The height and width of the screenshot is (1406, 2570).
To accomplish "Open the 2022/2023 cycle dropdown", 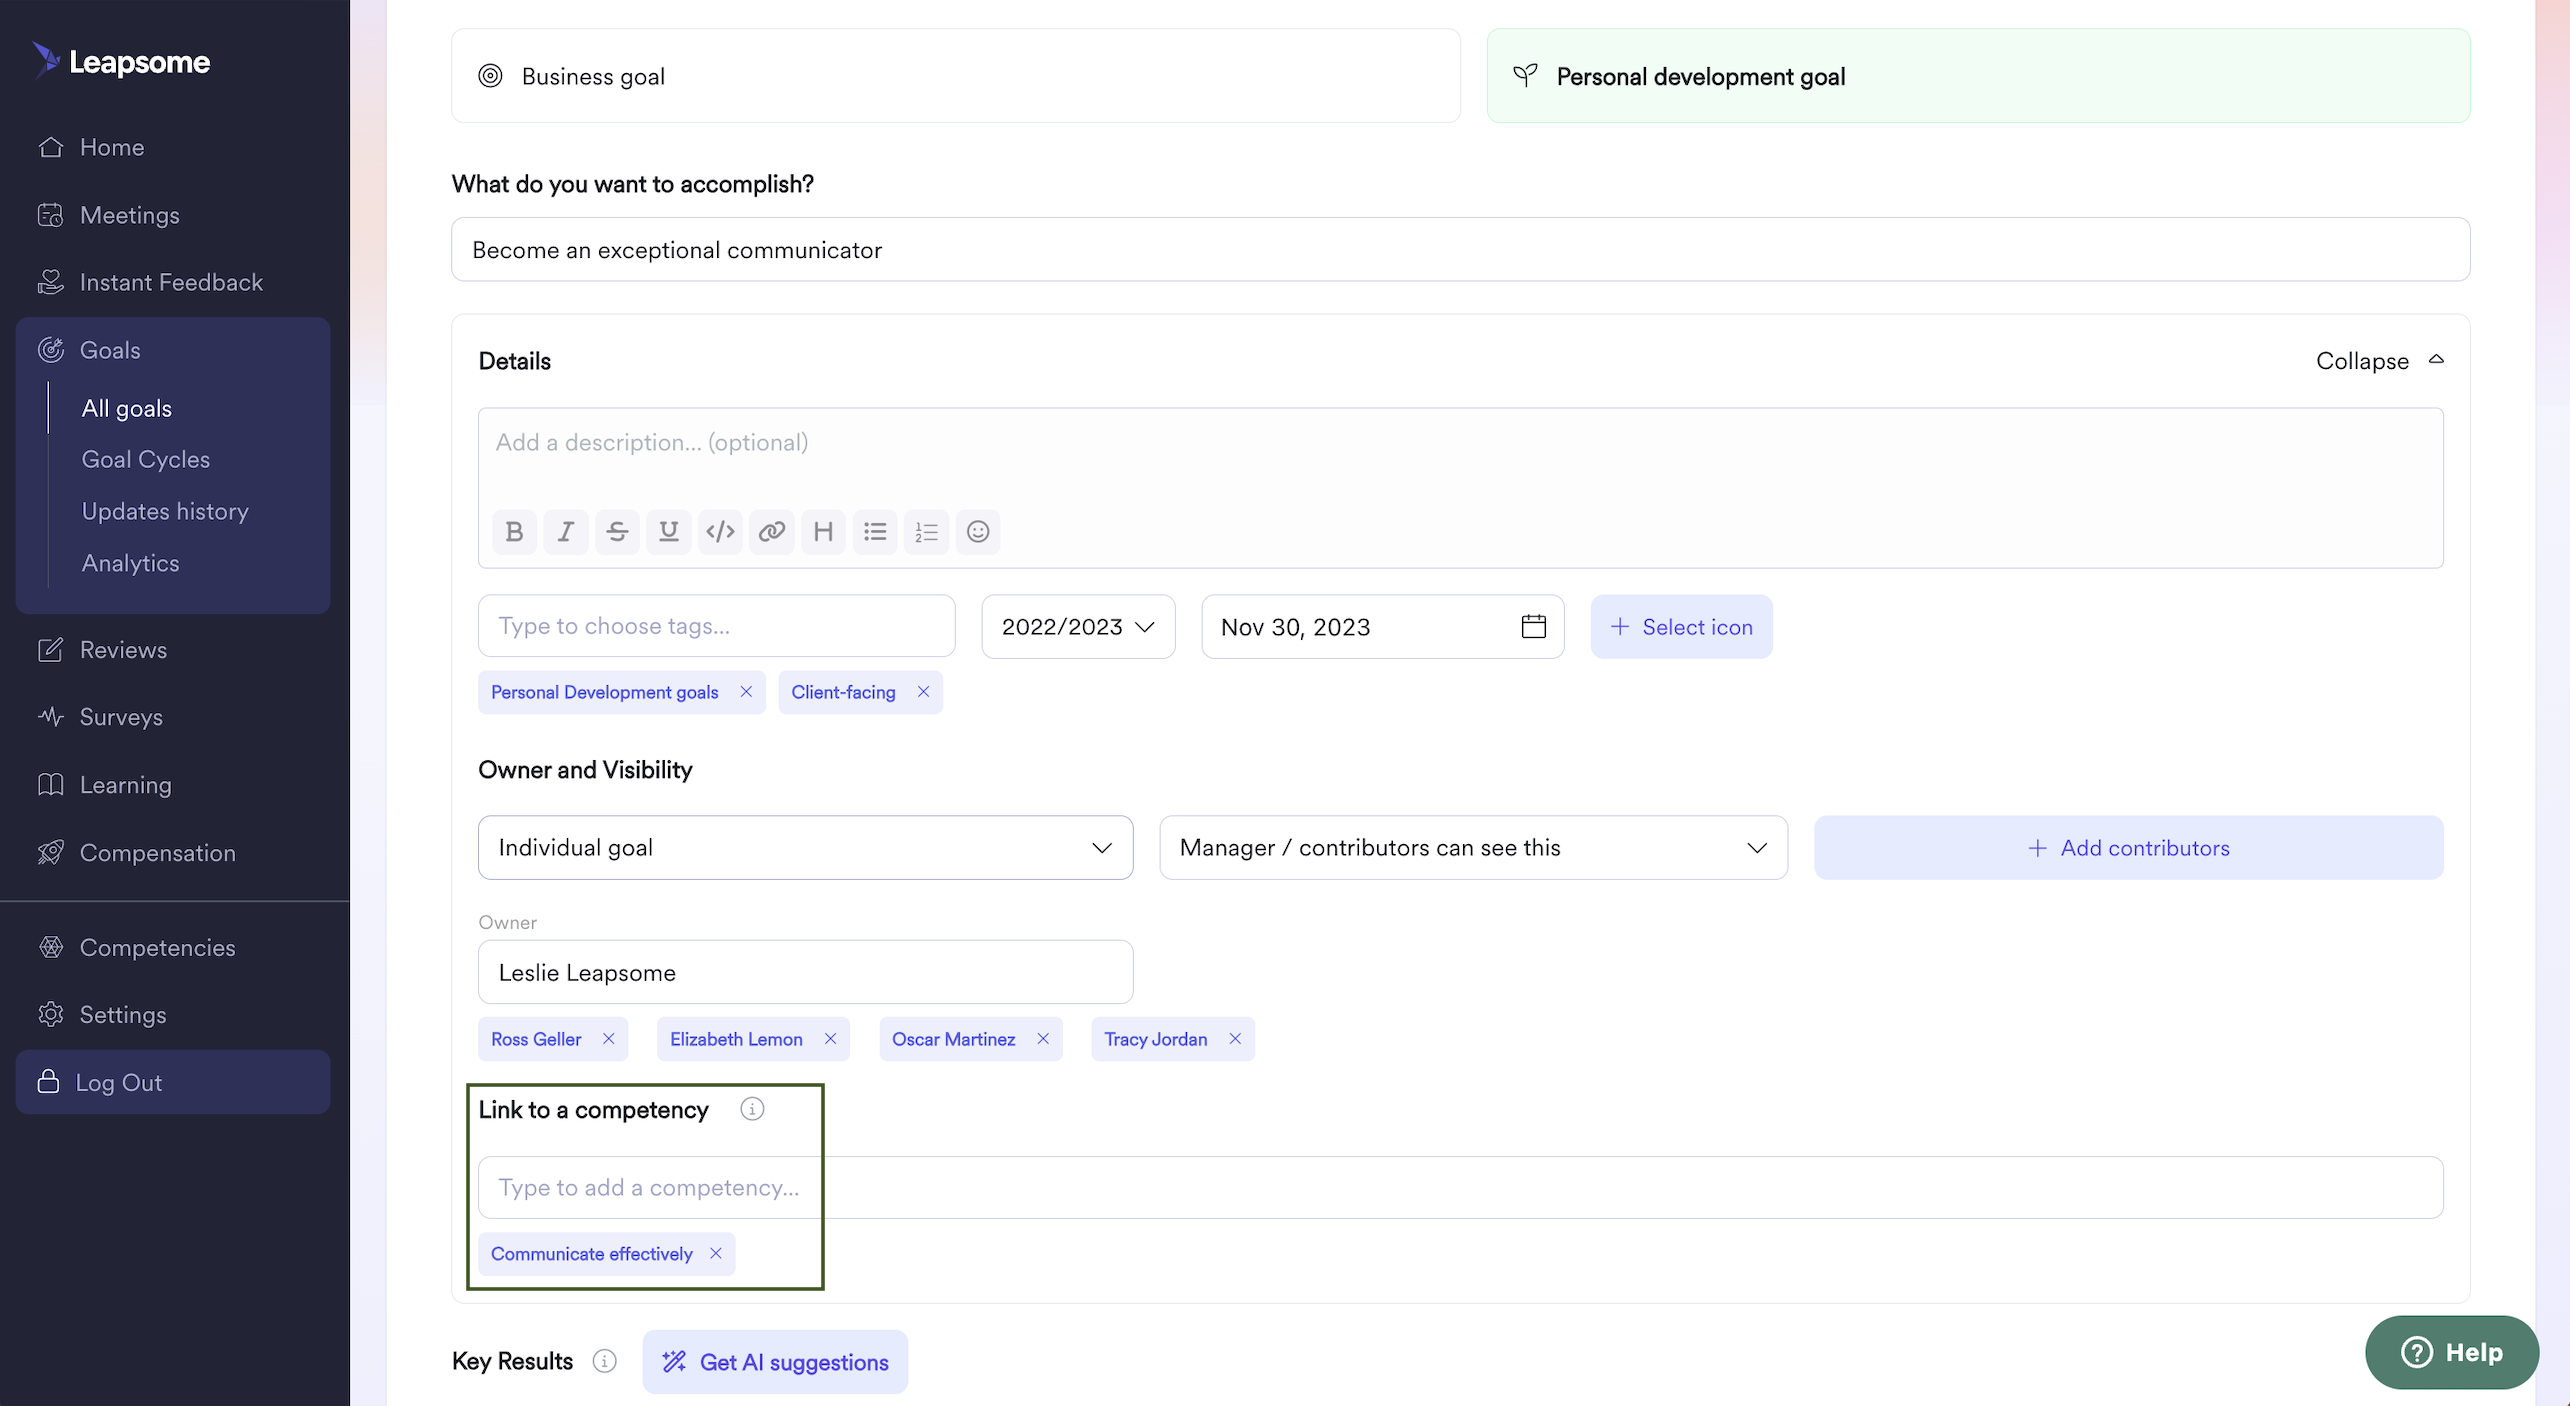I will [x=1077, y=626].
